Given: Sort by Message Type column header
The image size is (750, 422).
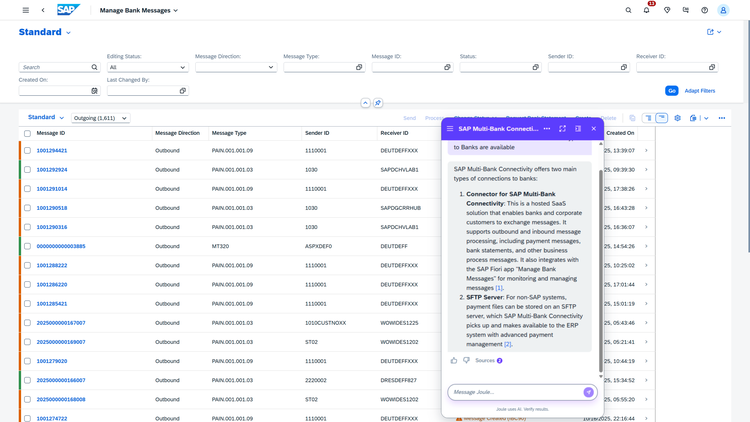Looking at the screenshot, I should (229, 133).
